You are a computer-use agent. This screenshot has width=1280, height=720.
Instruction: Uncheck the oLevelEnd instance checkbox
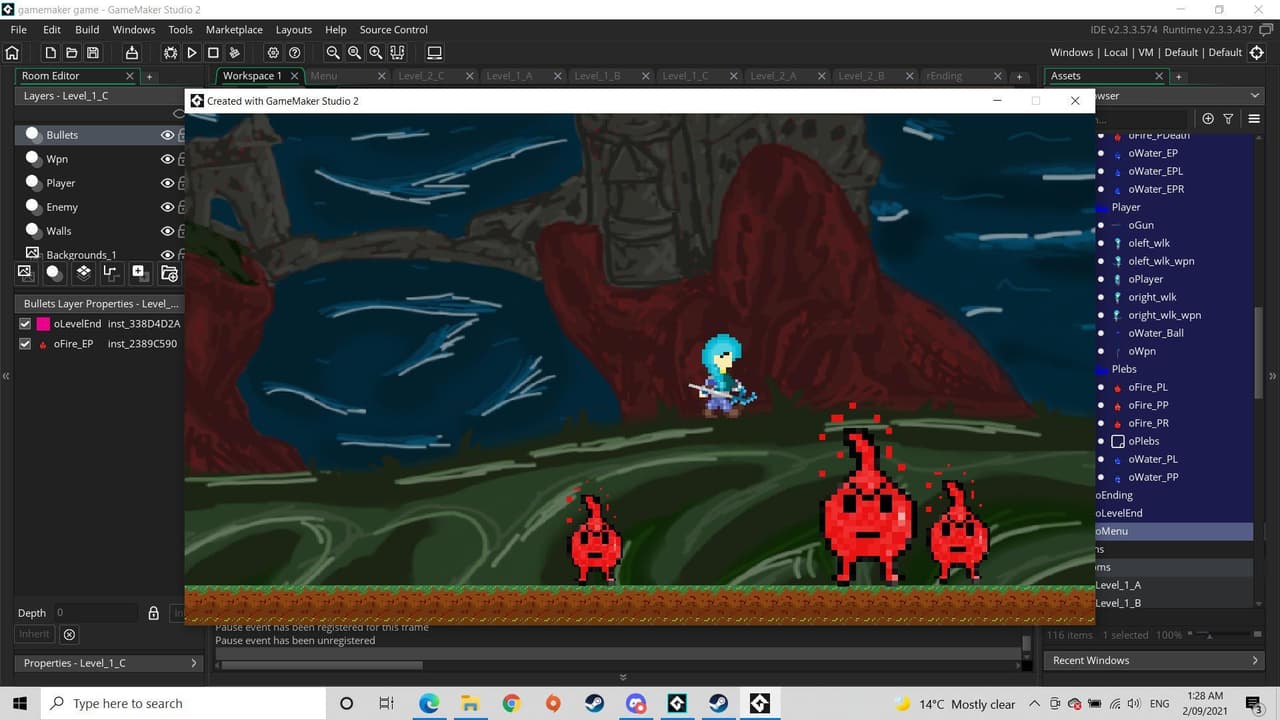(x=26, y=324)
